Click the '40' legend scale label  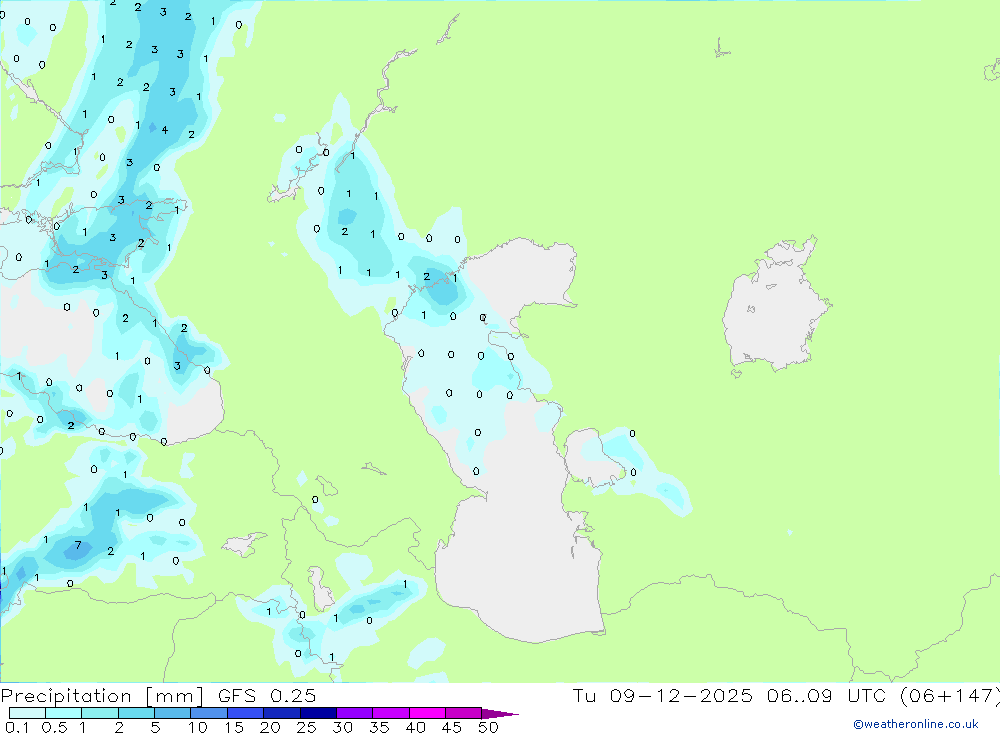coord(416,727)
